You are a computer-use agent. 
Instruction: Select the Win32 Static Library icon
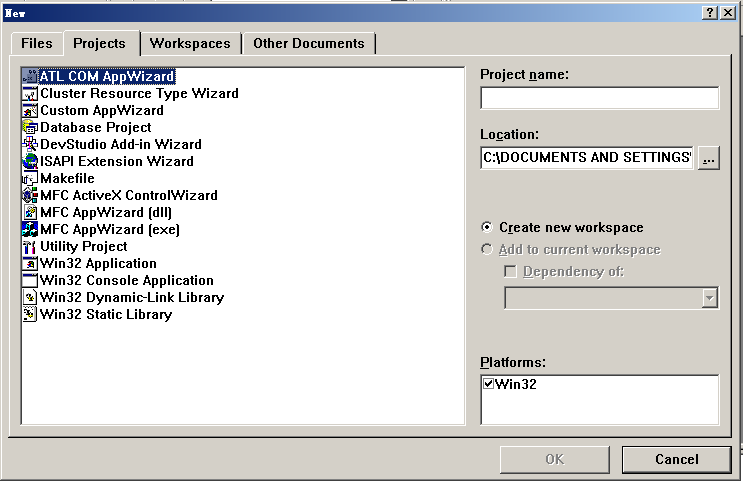point(30,315)
